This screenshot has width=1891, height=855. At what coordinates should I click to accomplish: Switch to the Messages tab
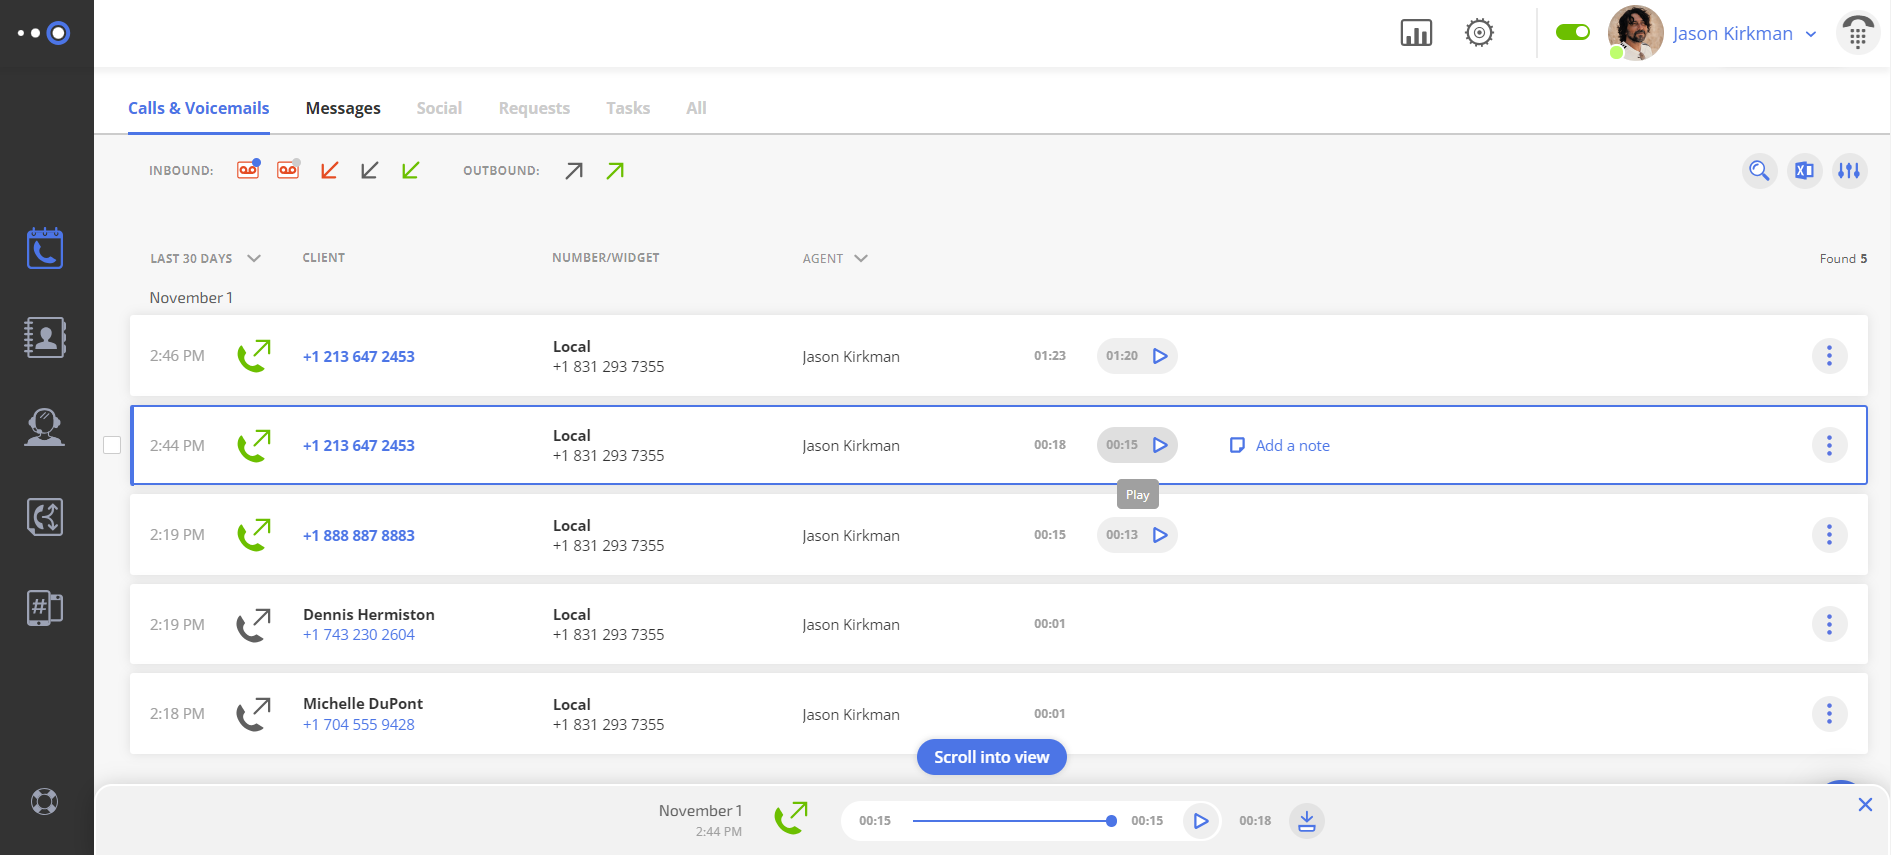pos(343,108)
